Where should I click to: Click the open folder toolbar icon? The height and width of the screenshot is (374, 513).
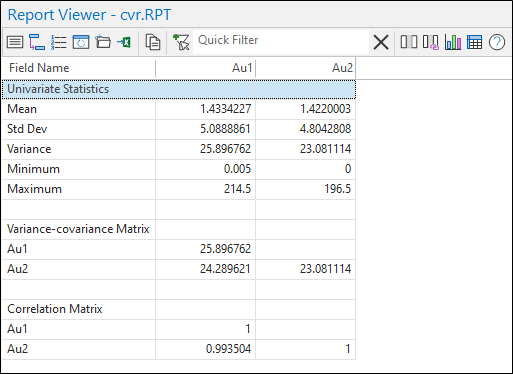[x=103, y=42]
